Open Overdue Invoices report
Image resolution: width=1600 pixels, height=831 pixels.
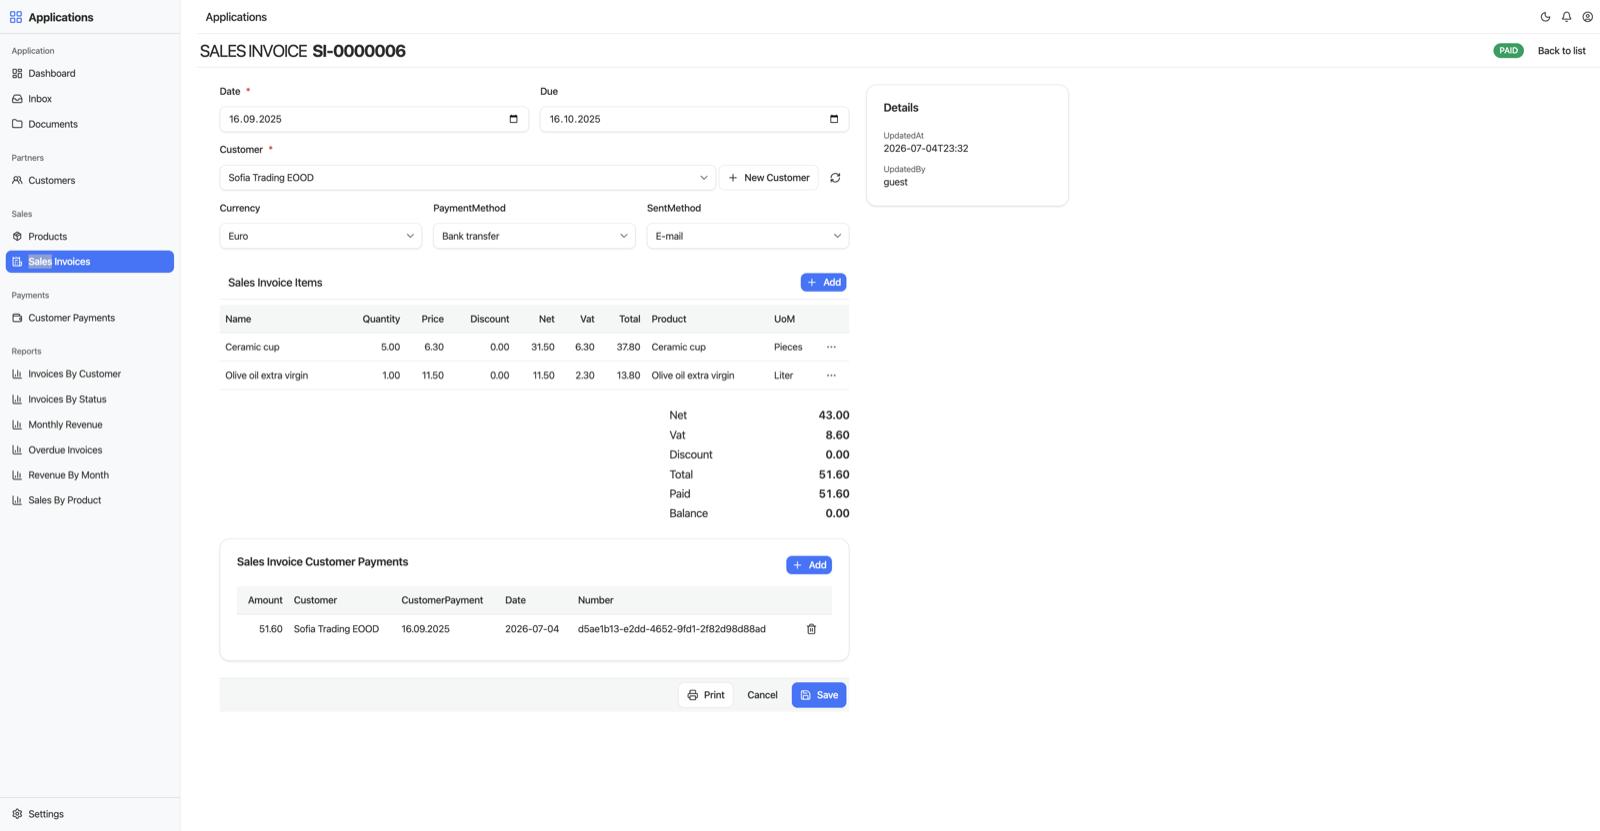(90, 450)
